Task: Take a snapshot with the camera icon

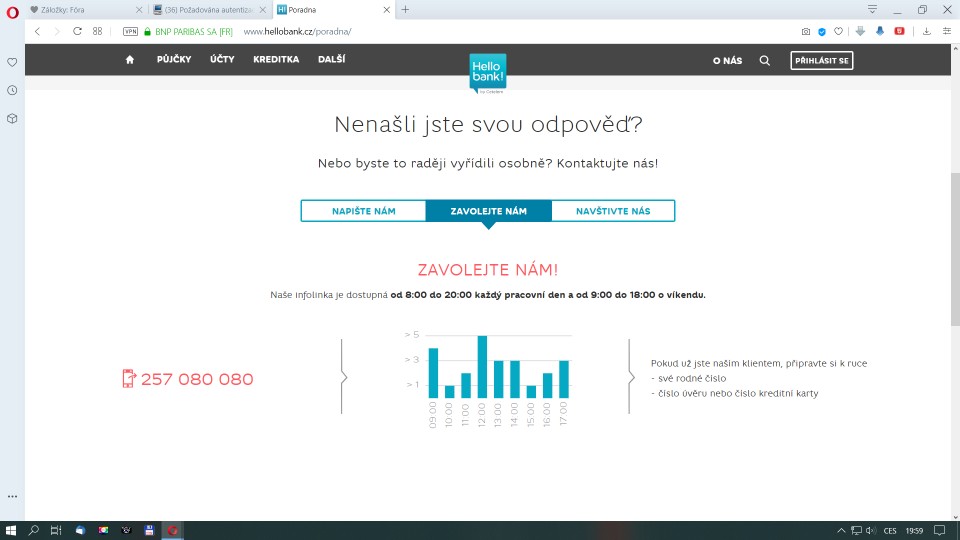Action: (805, 31)
